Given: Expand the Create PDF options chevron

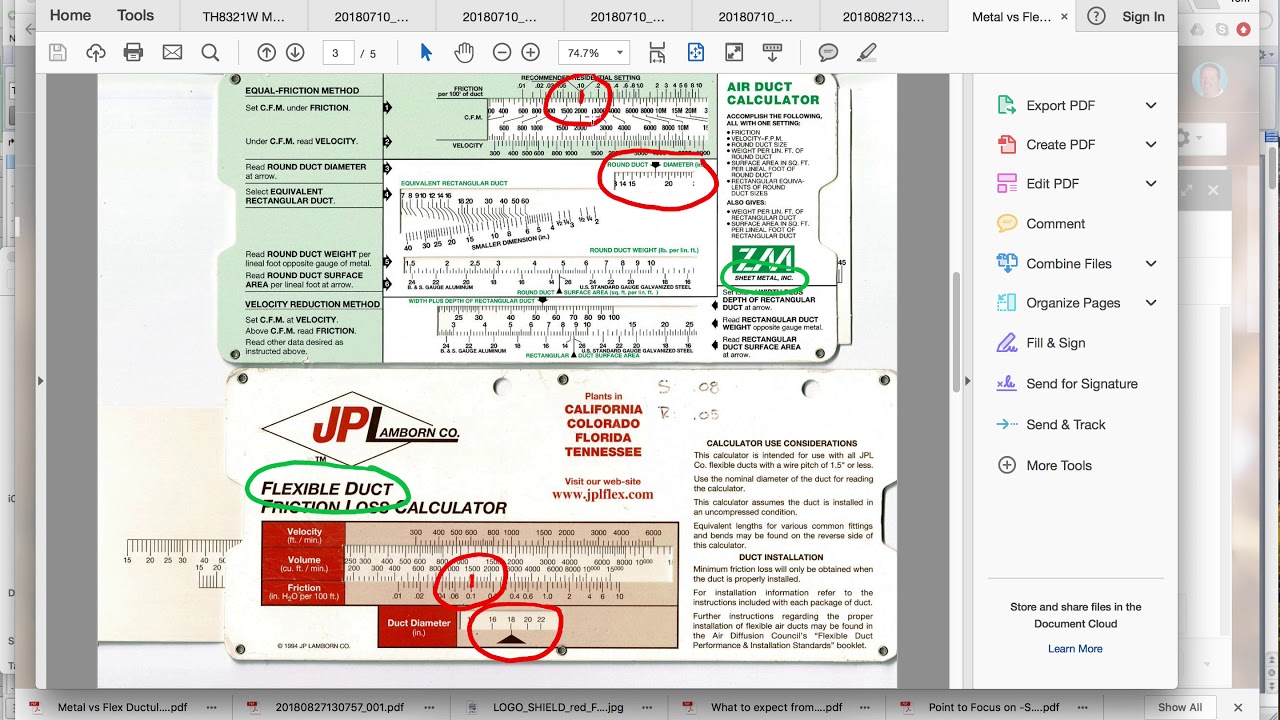Looking at the screenshot, I should (x=1151, y=144).
